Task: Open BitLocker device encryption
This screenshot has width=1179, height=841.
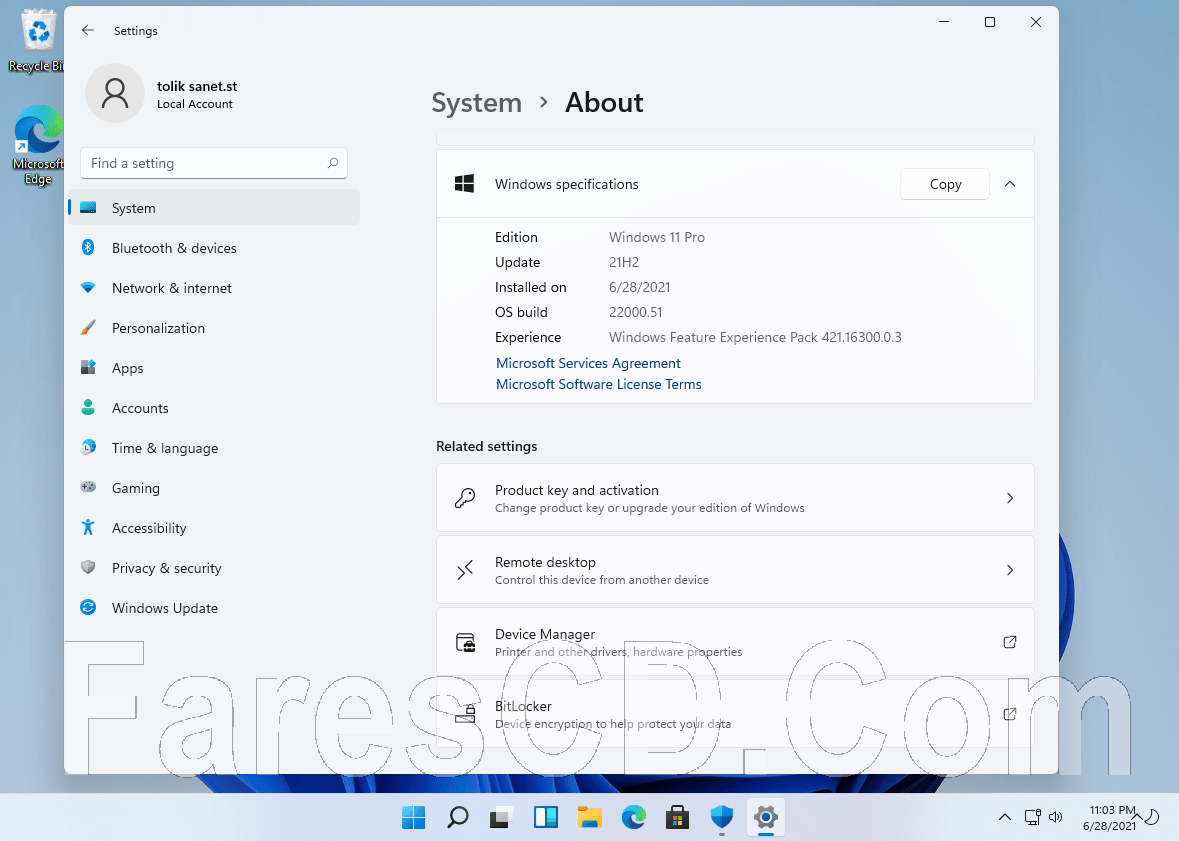Action: (735, 714)
